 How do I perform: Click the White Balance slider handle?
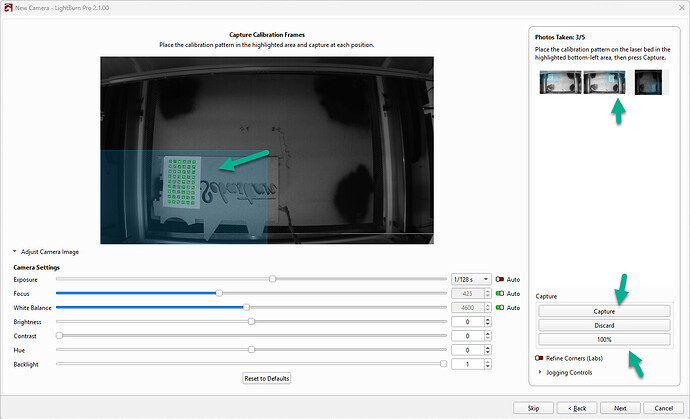coord(246,307)
